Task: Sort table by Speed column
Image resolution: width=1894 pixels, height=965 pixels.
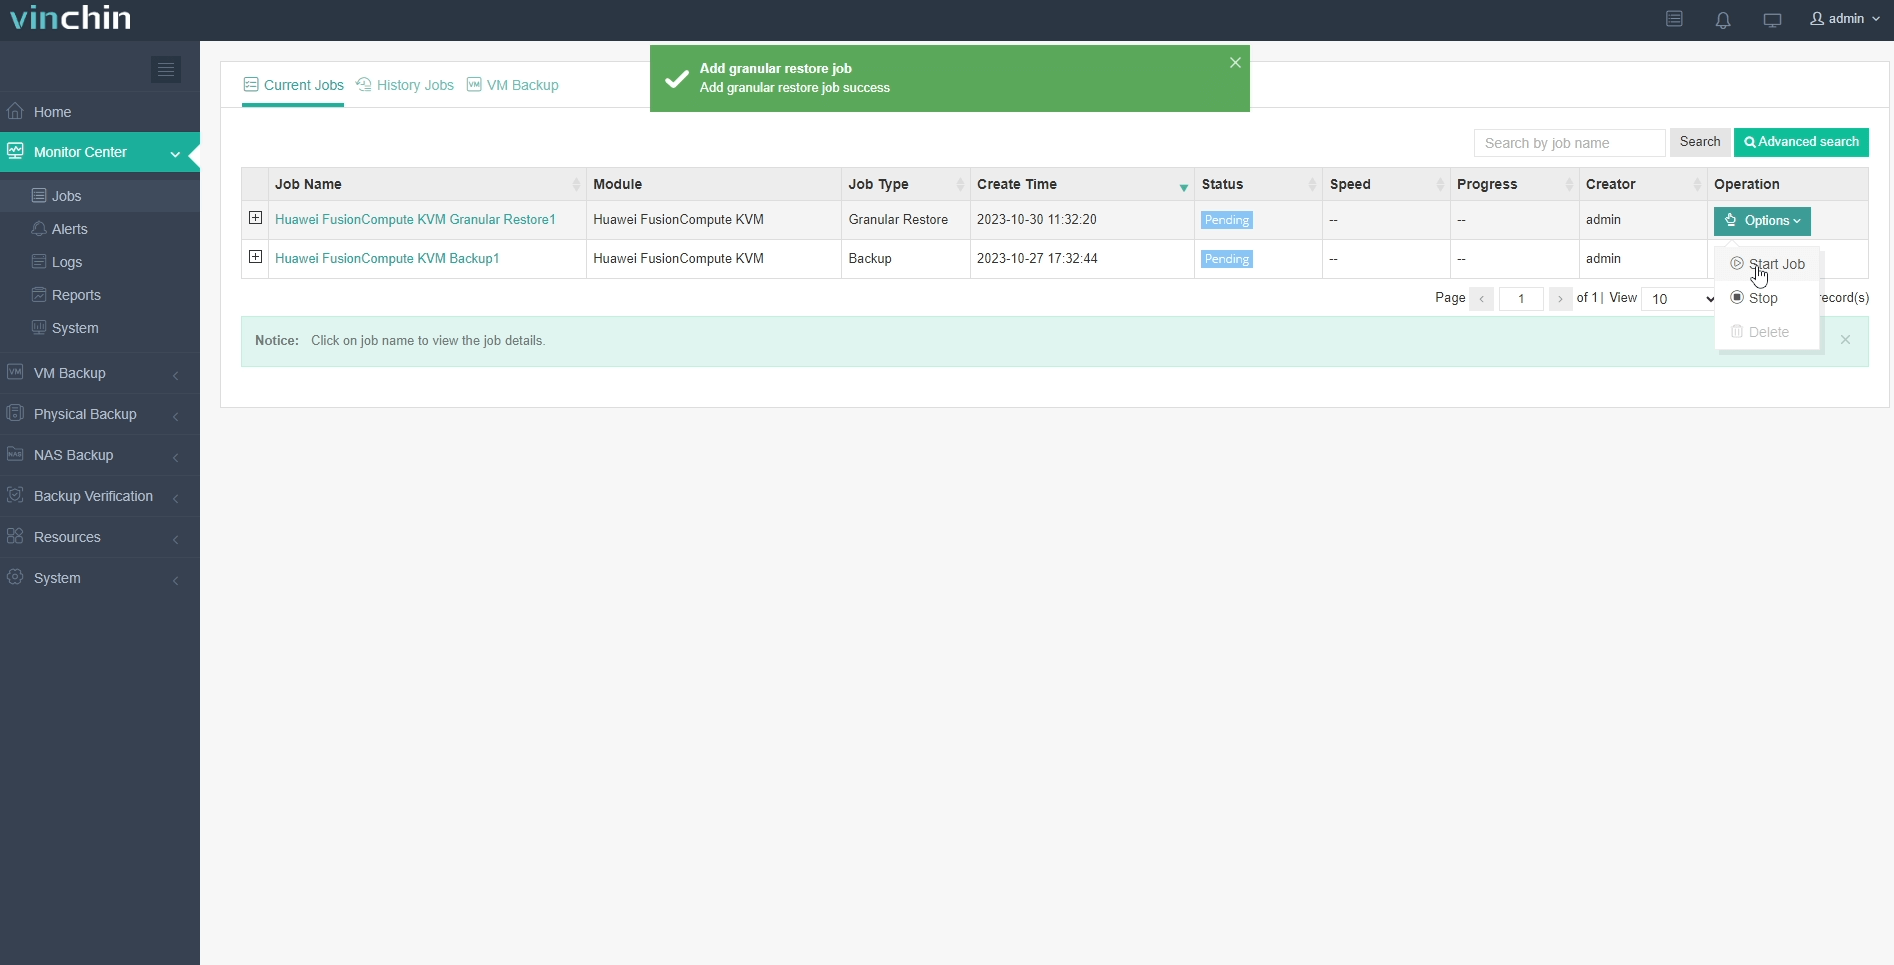Action: pyautogui.click(x=1386, y=184)
